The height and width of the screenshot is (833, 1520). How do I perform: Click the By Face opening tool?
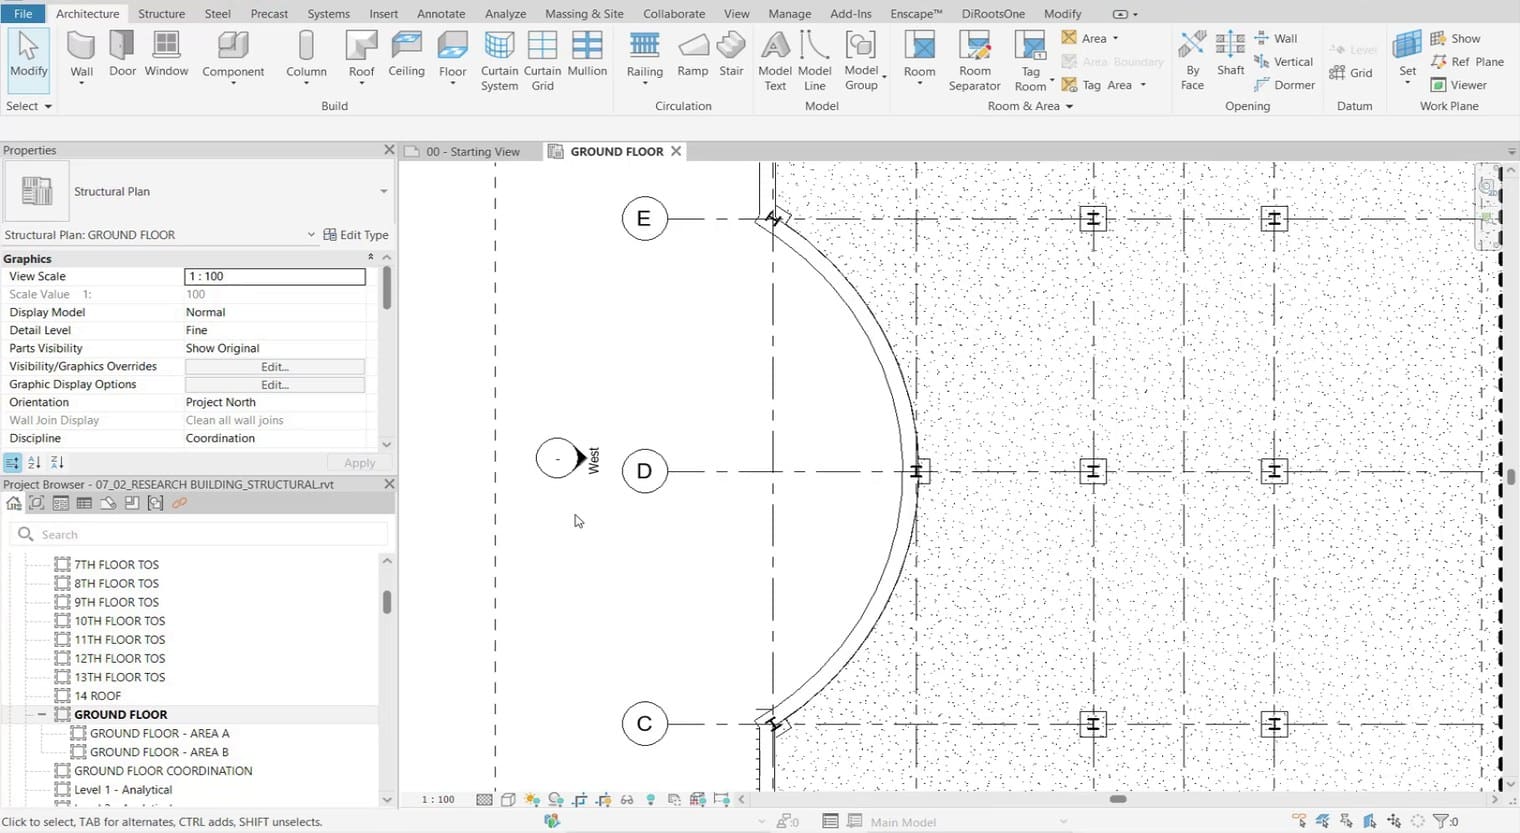coord(1192,60)
